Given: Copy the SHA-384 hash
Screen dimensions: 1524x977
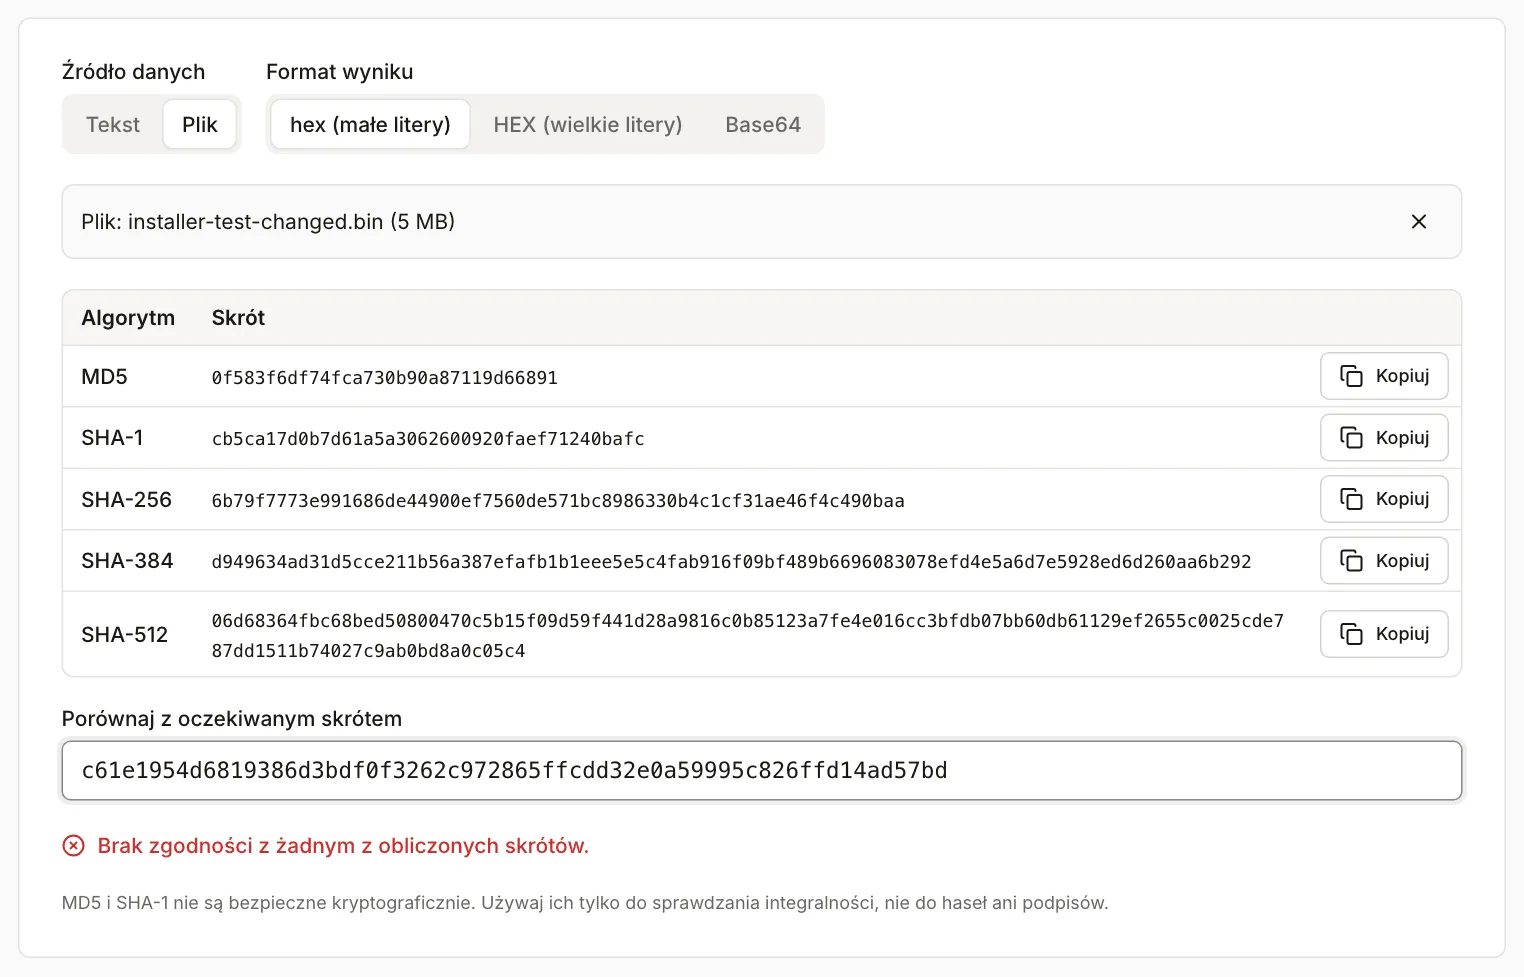Looking at the screenshot, I should pyautogui.click(x=1384, y=561).
